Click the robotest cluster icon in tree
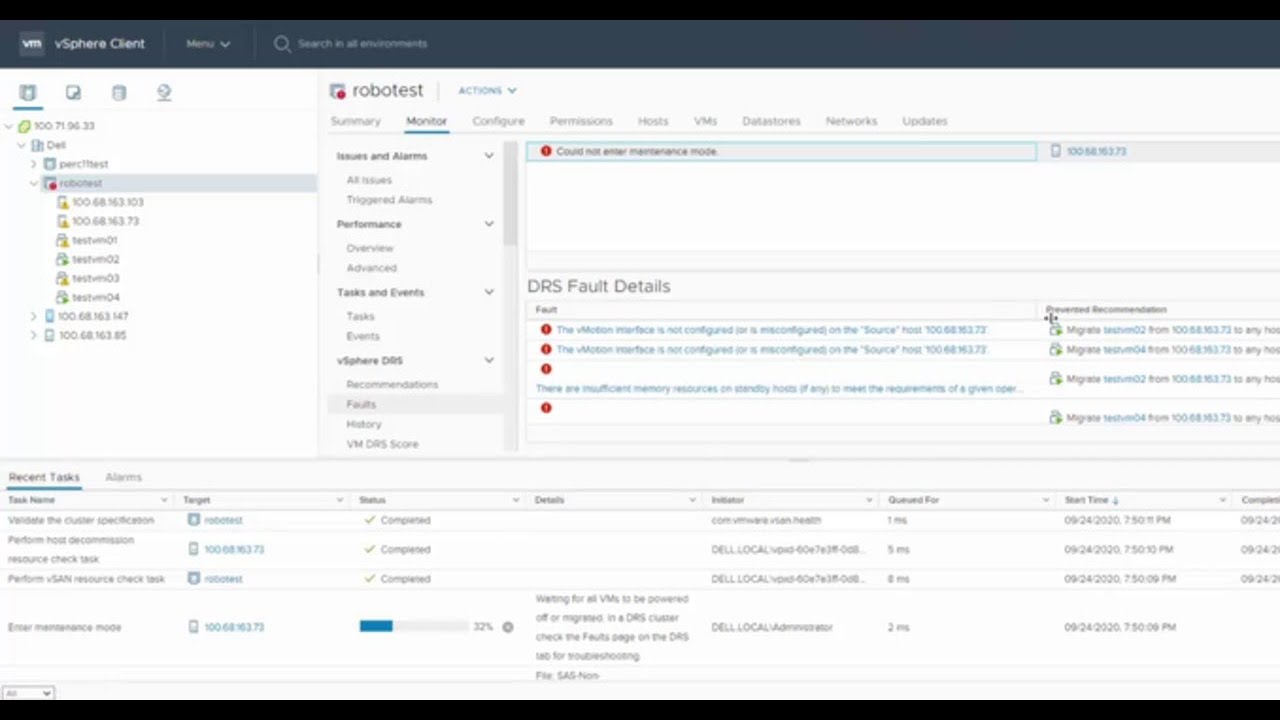The image size is (1280, 720). tap(50, 183)
